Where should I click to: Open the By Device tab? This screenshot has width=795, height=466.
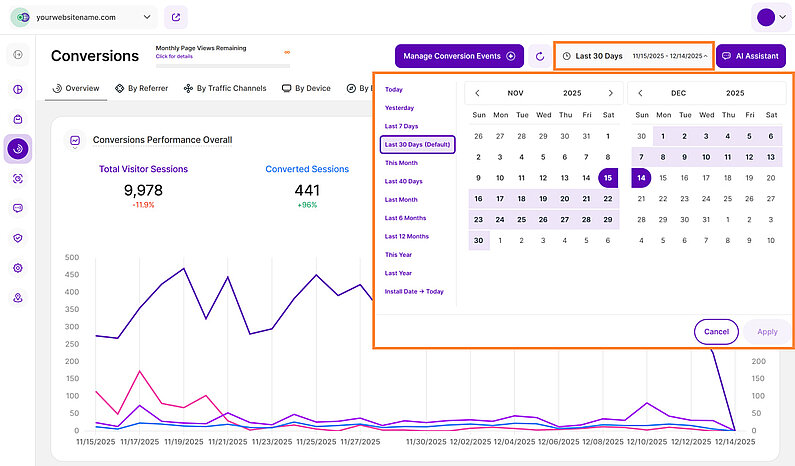coord(306,88)
